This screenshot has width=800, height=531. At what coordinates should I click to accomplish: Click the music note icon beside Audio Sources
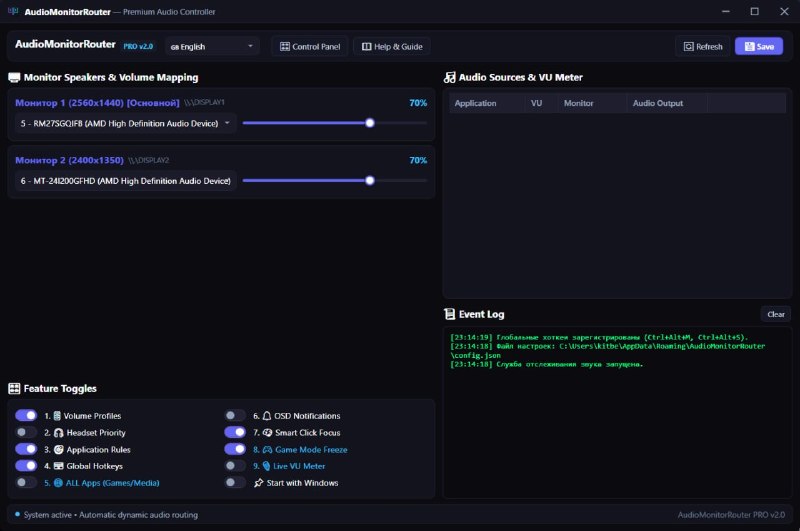[449, 78]
